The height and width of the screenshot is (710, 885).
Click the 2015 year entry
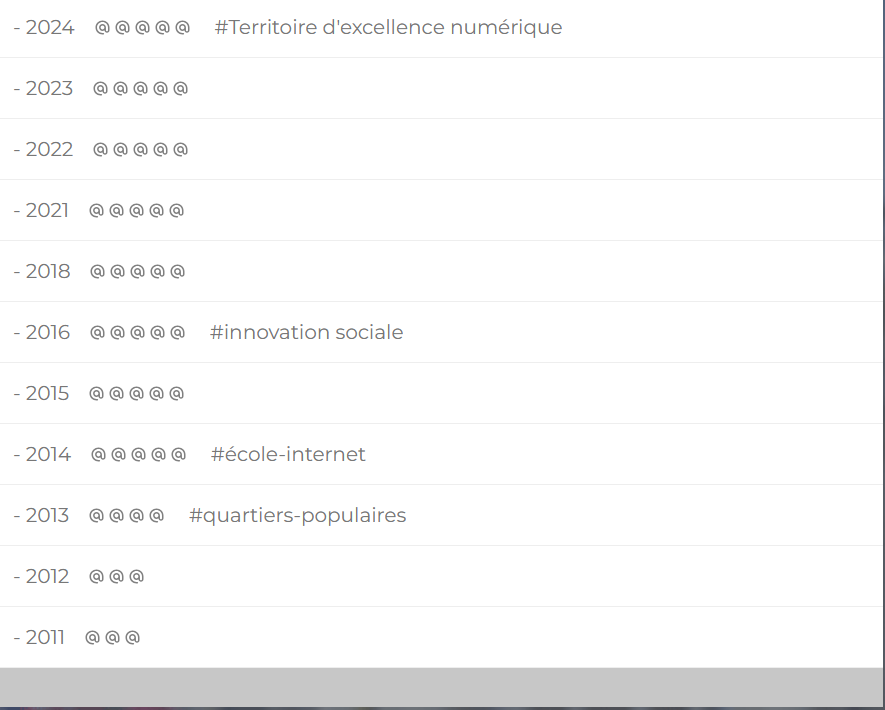tap(47, 394)
